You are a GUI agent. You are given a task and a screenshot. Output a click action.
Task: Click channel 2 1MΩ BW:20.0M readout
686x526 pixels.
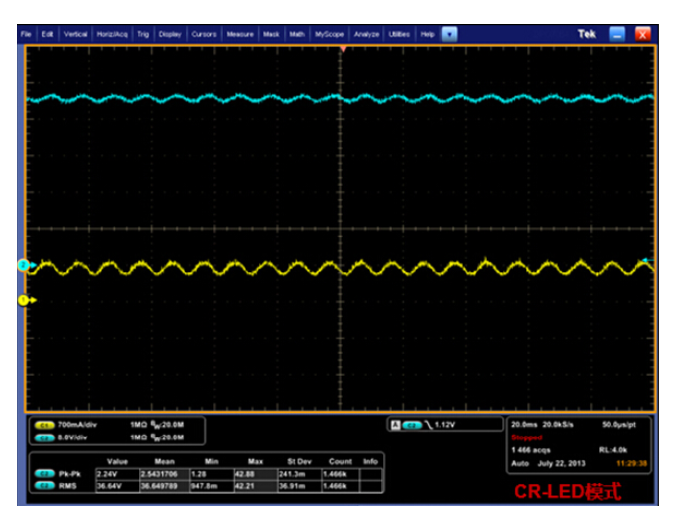tap(157, 438)
